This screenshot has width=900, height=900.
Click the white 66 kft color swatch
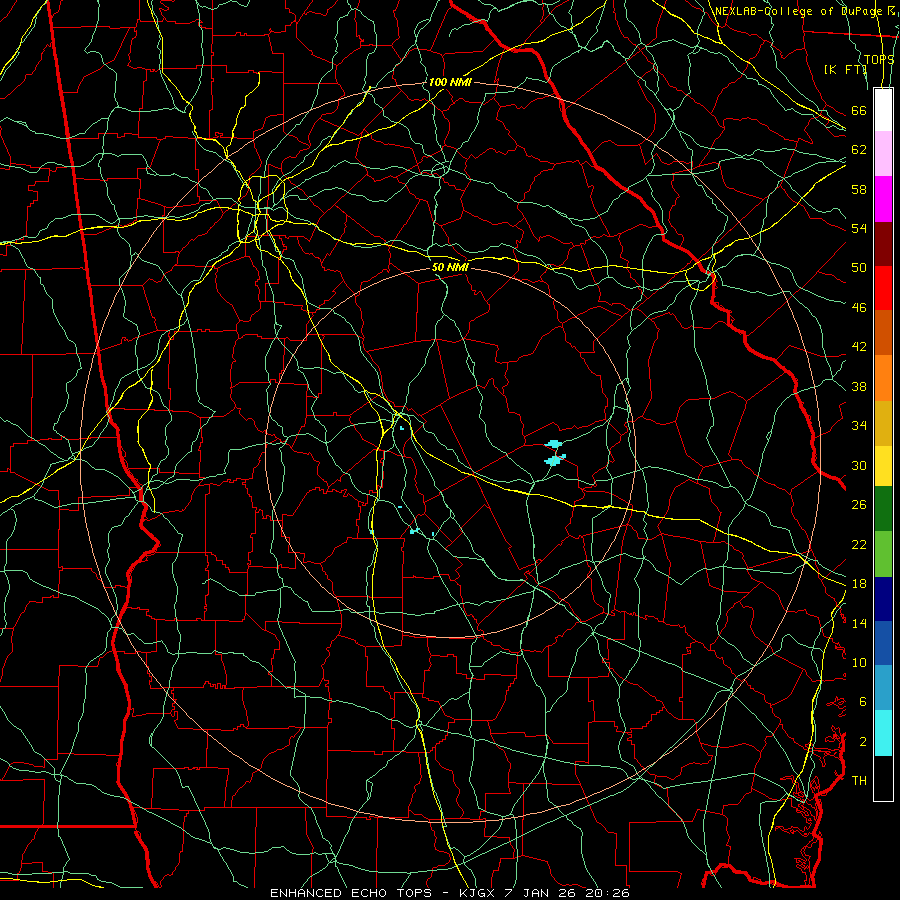(x=883, y=110)
